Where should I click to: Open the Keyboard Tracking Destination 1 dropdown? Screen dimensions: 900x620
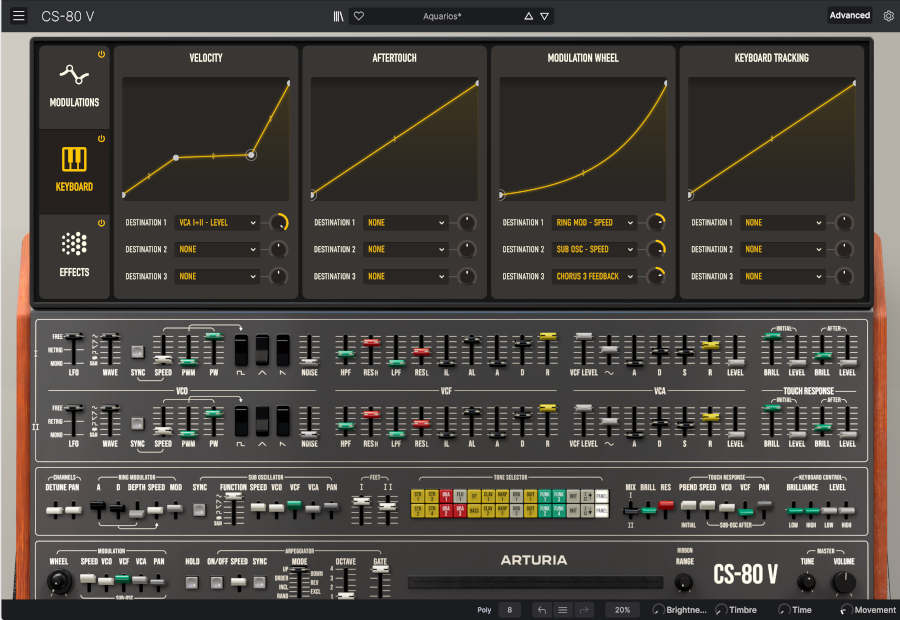tap(782, 222)
